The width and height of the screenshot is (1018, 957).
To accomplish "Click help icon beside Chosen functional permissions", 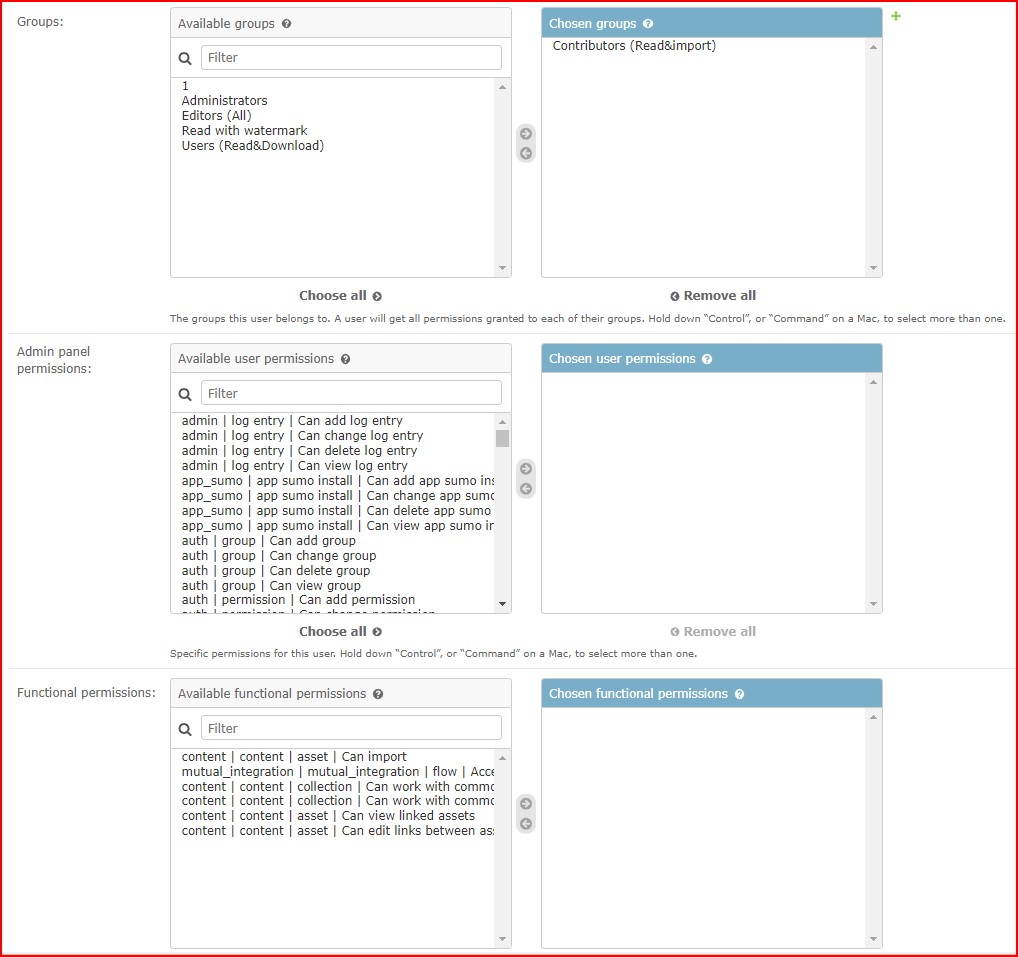I will pos(739,694).
